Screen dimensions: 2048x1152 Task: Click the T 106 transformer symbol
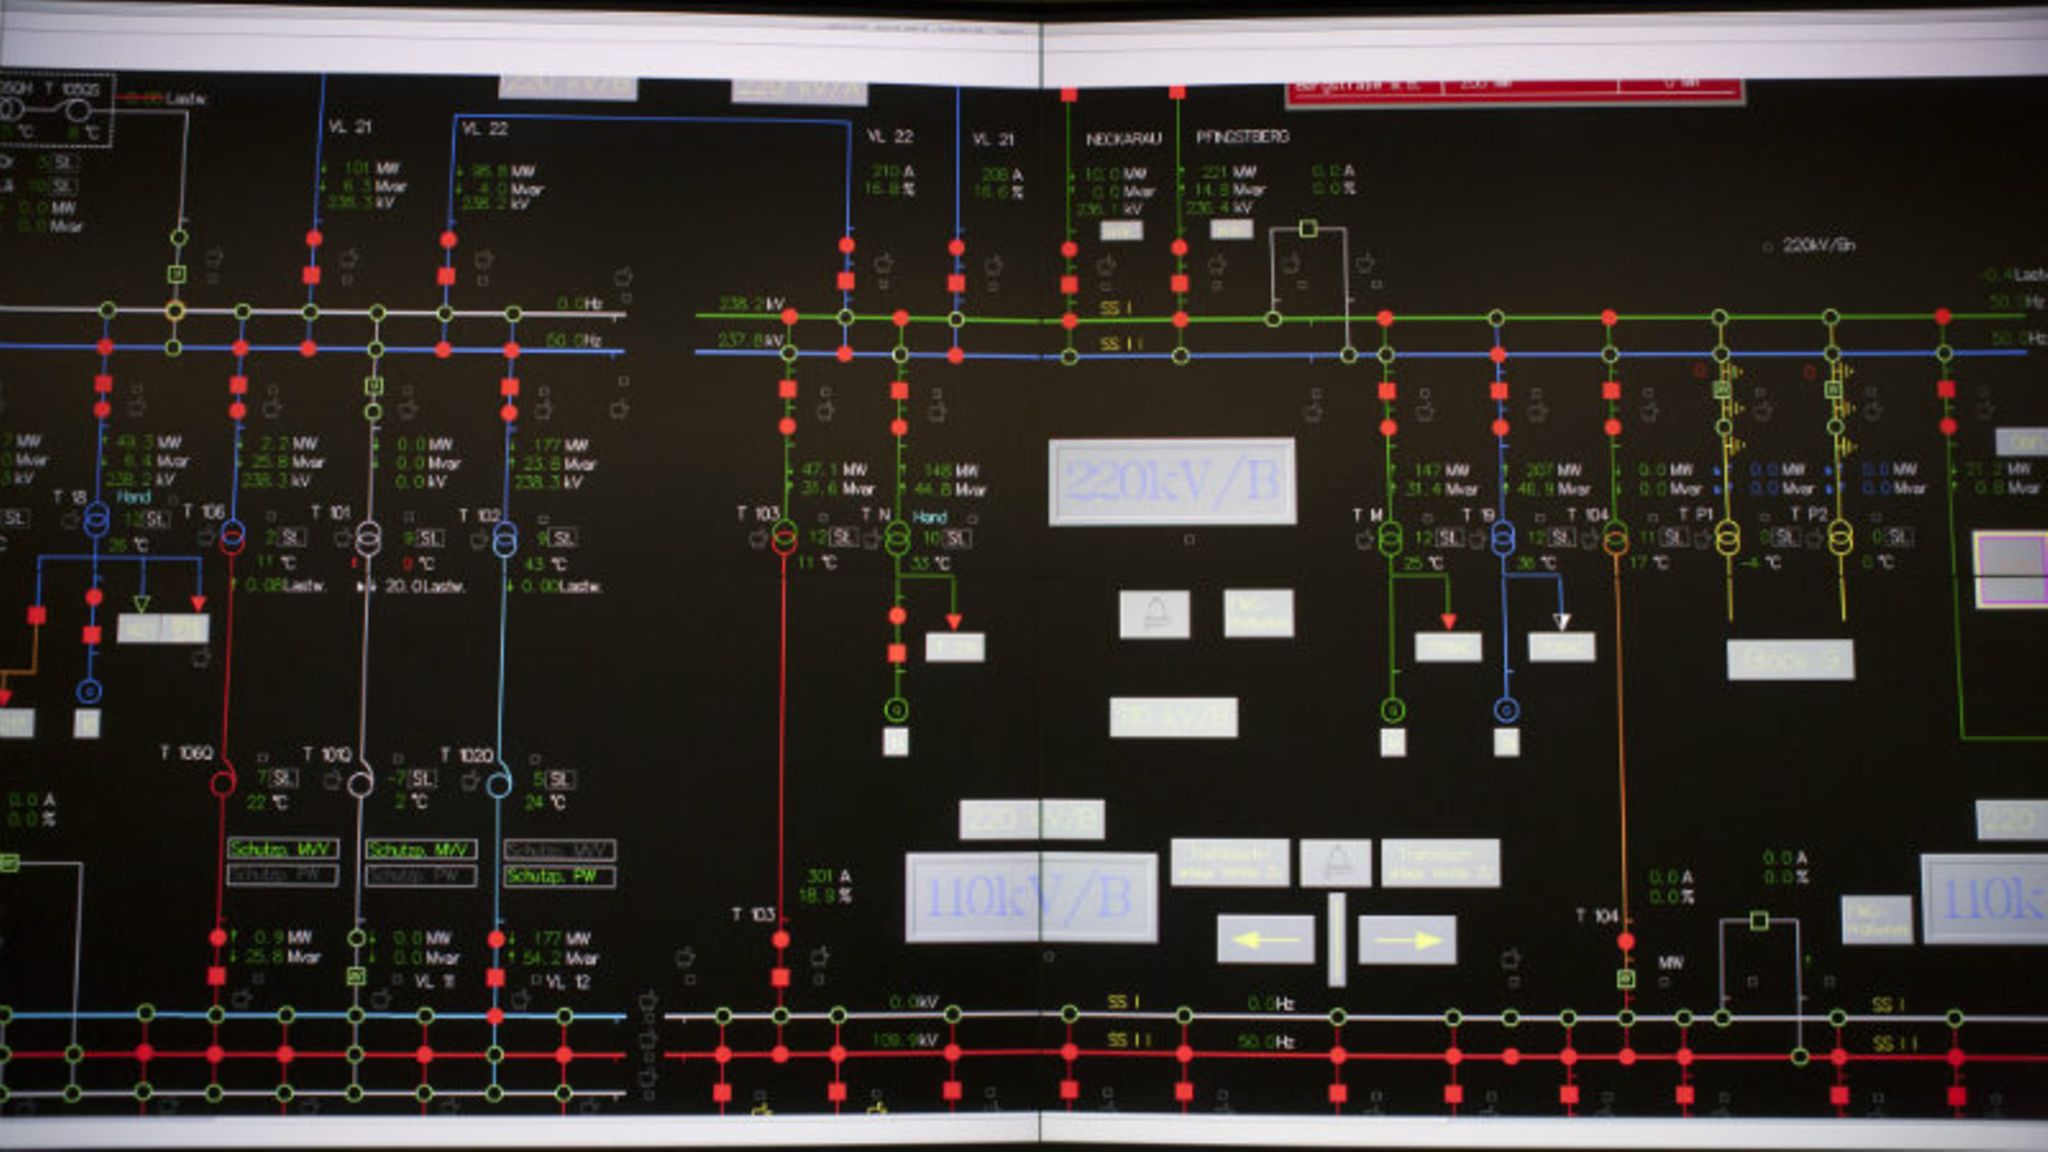point(232,537)
